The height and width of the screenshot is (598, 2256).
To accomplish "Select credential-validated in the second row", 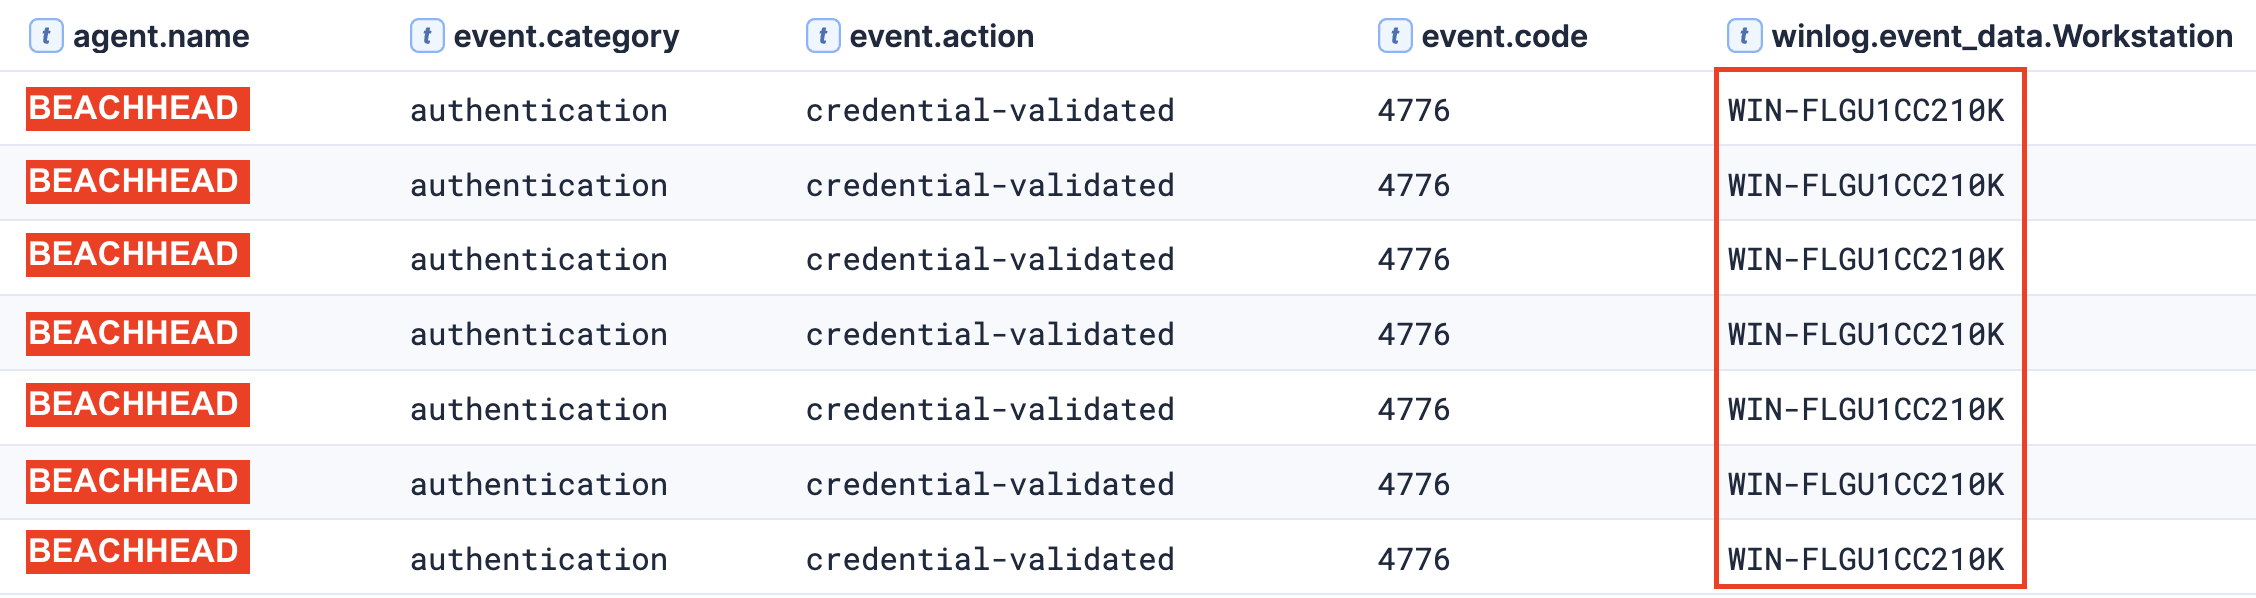I will [990, 185].
